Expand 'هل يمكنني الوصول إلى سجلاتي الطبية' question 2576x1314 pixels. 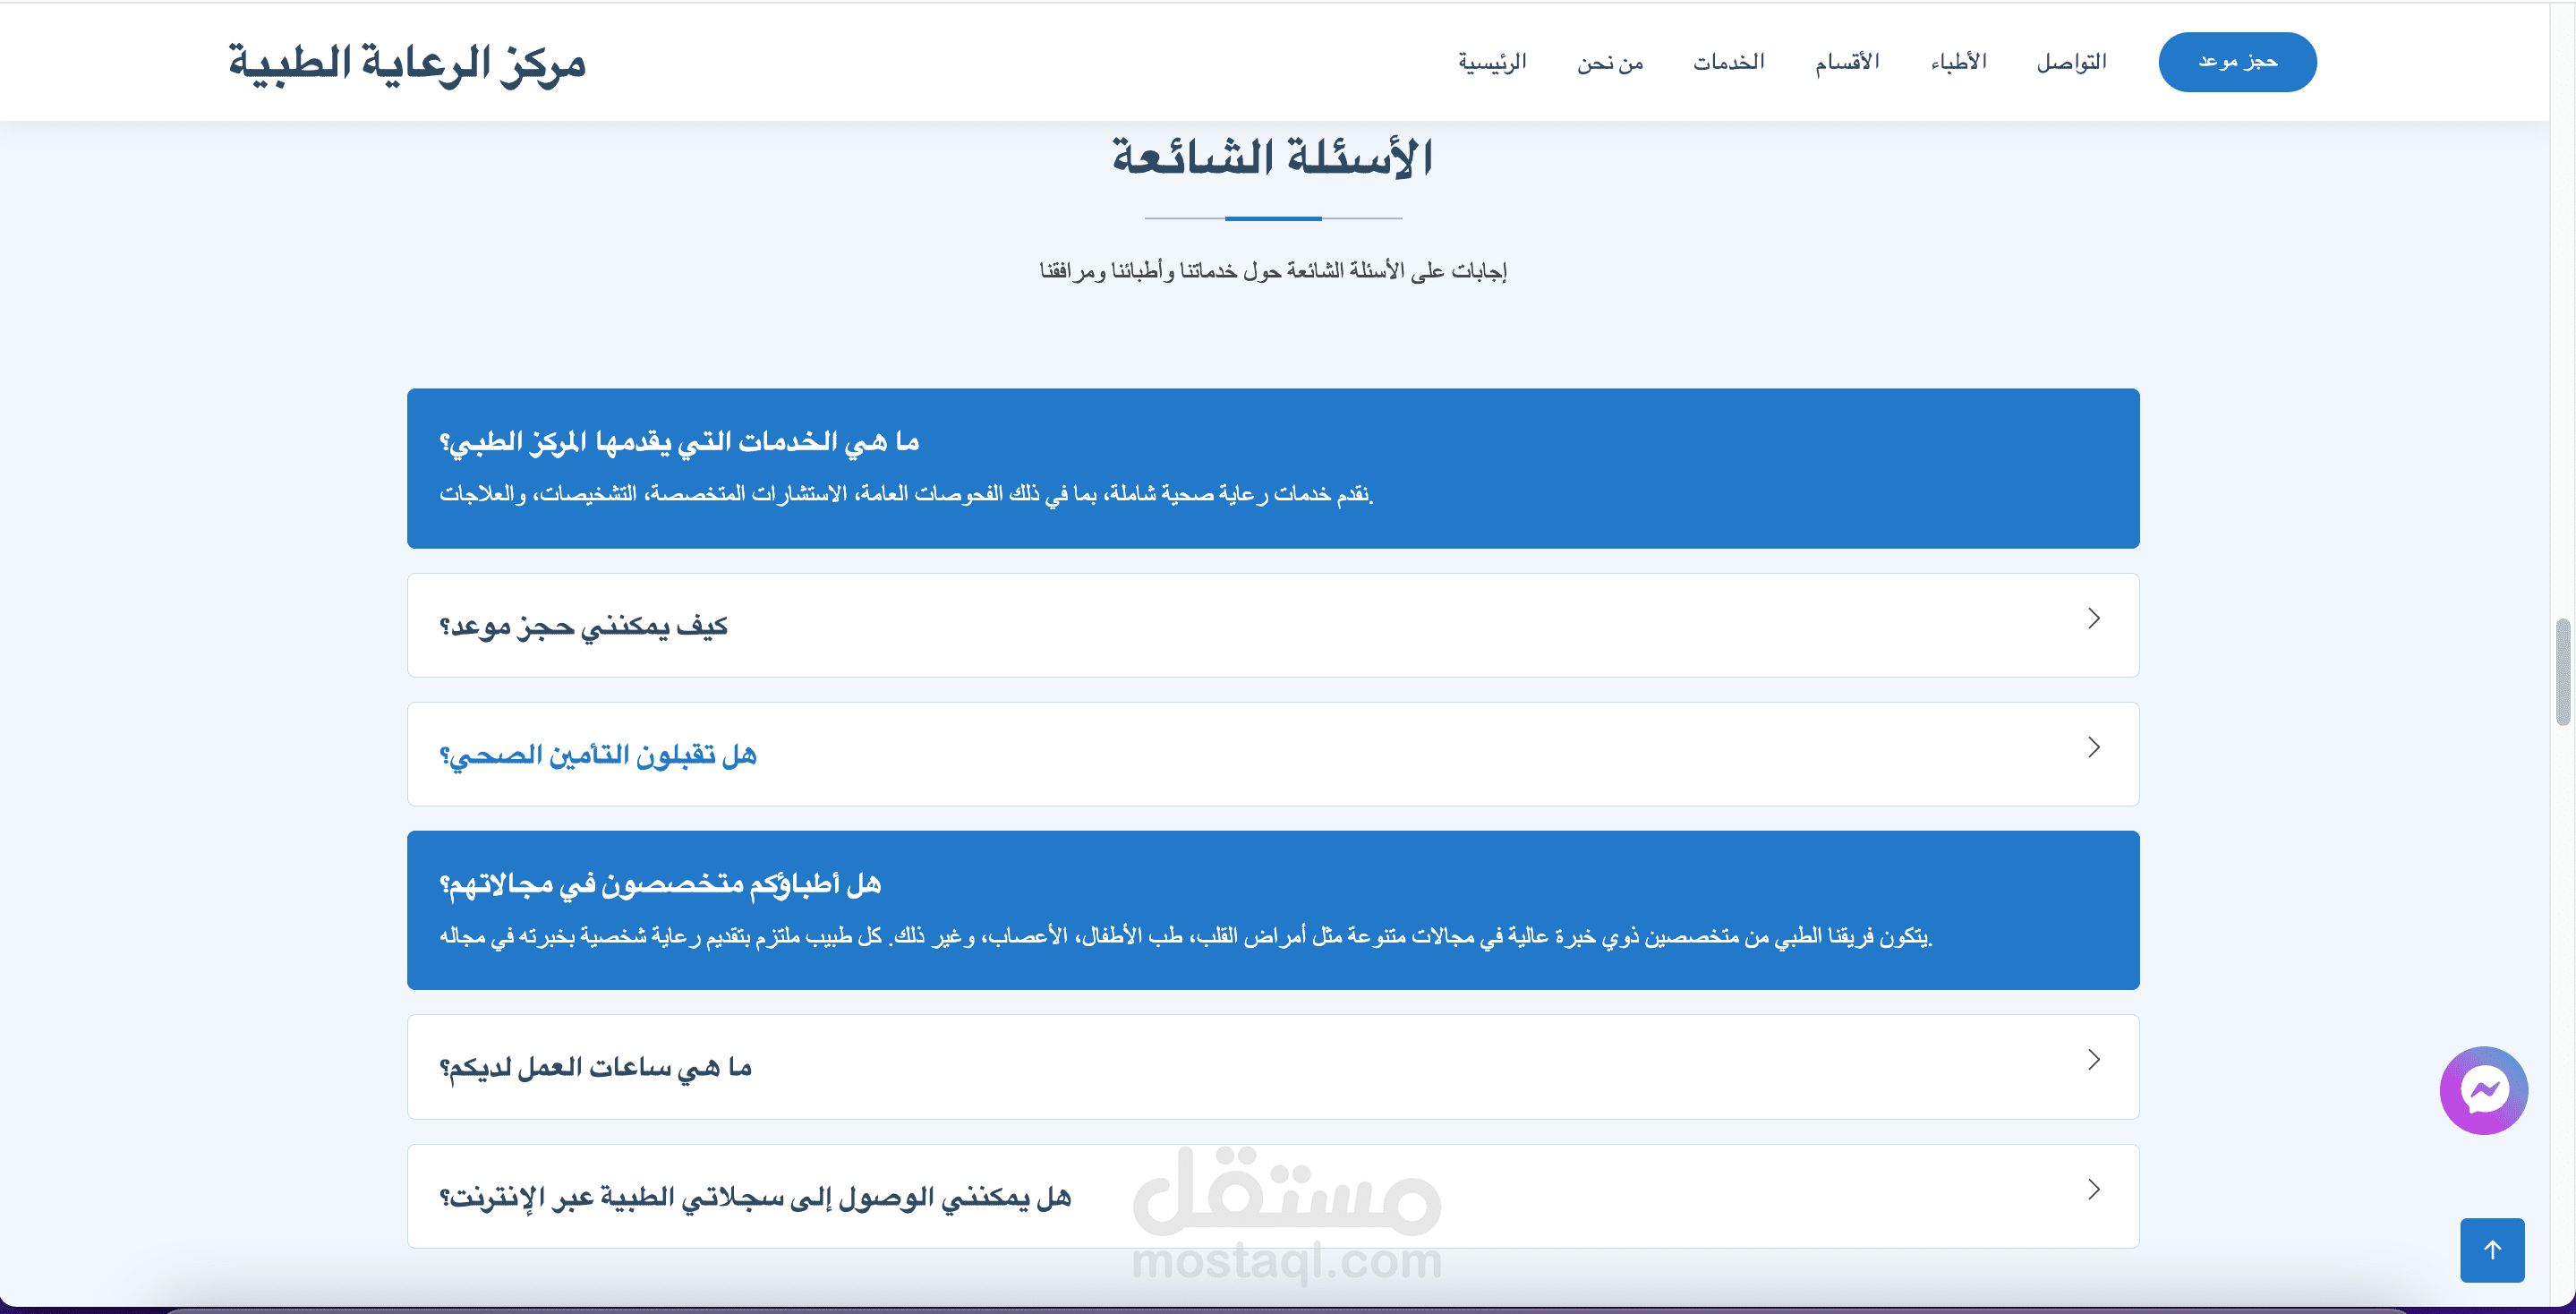[x=756, y=1197]
